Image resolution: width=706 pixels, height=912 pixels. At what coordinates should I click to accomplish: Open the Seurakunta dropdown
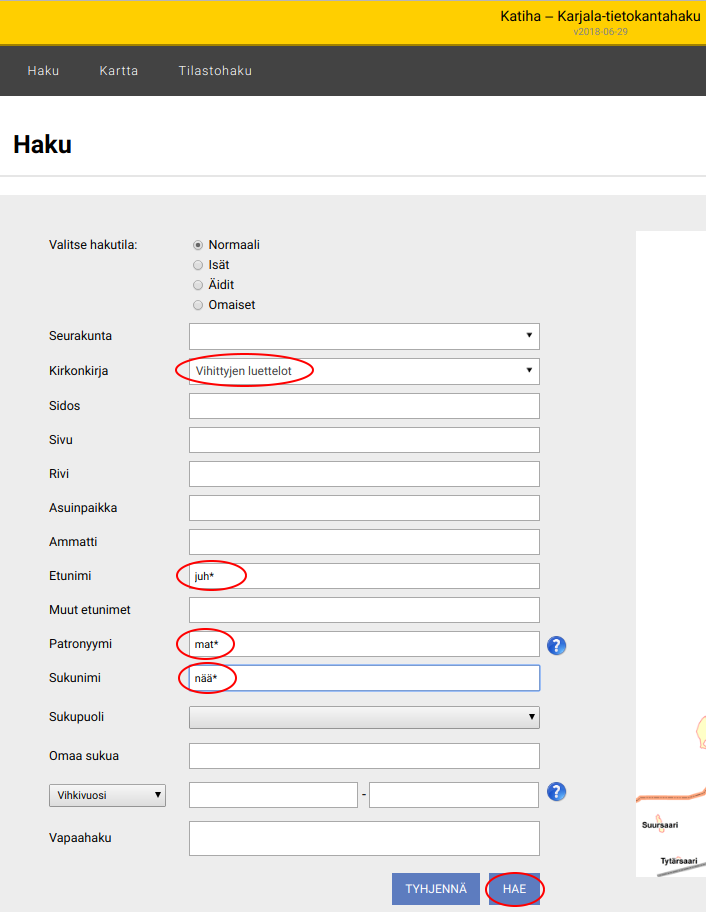(x=364, y=336)
